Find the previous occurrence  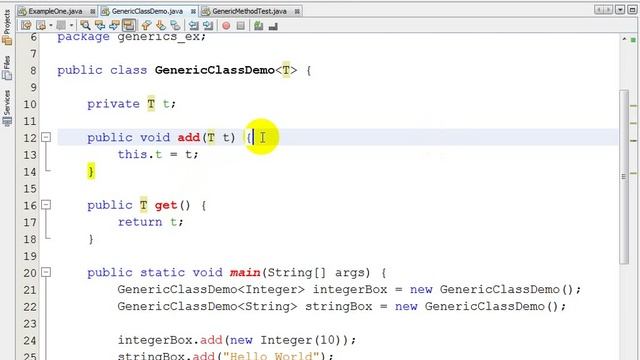(x=100, y=26)
